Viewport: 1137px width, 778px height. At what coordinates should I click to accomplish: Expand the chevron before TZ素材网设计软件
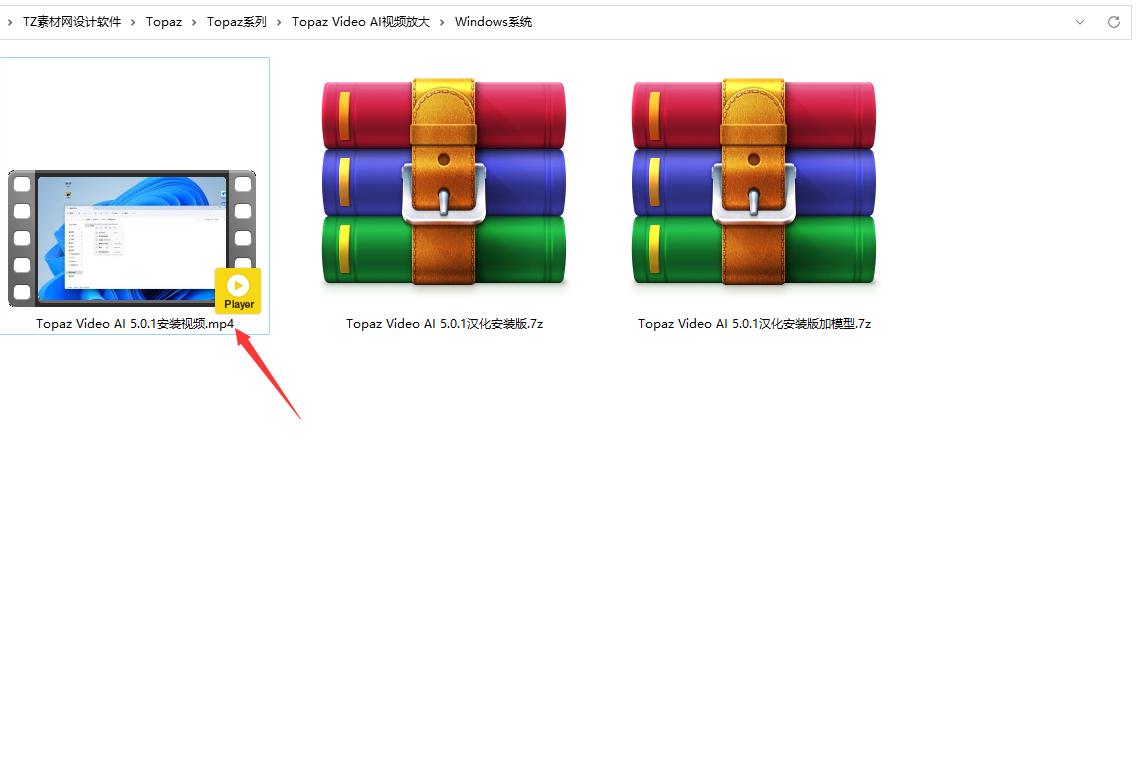point(10,22)
